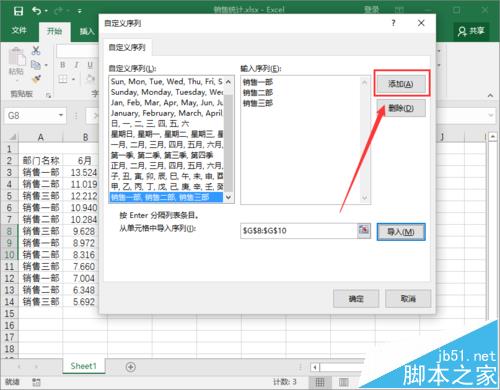The image size is (500, 390).
Task: Toggle Underline formatting button
Action: 90,65
